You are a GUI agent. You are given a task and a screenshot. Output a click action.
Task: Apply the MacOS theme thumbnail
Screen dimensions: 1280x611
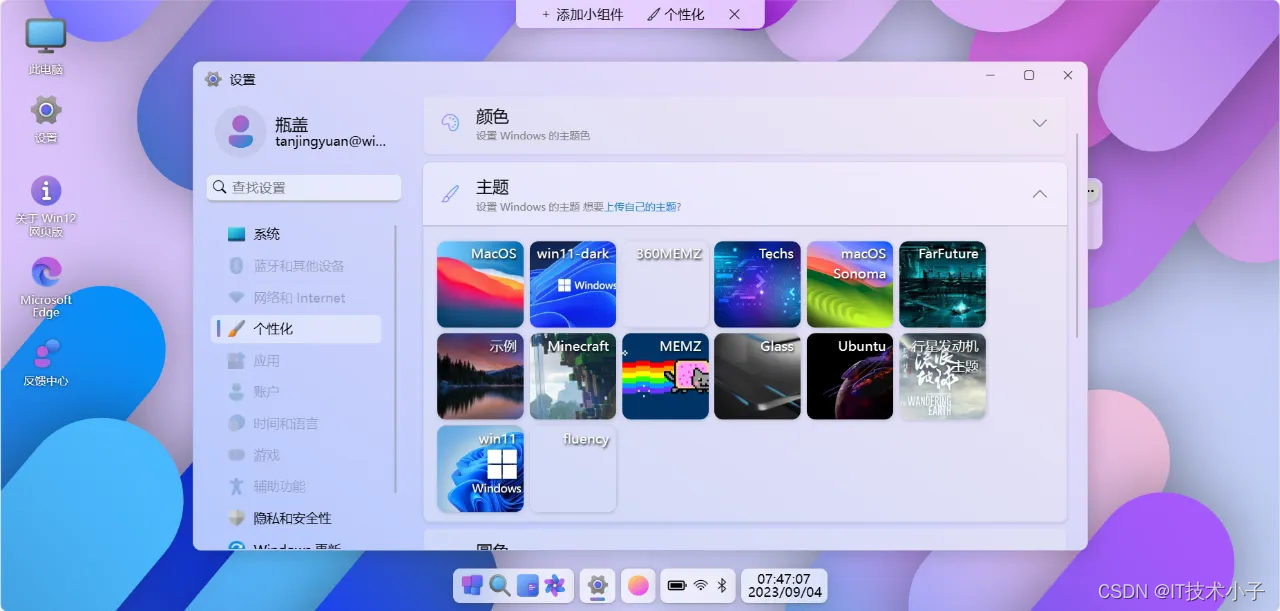[480, 284]
